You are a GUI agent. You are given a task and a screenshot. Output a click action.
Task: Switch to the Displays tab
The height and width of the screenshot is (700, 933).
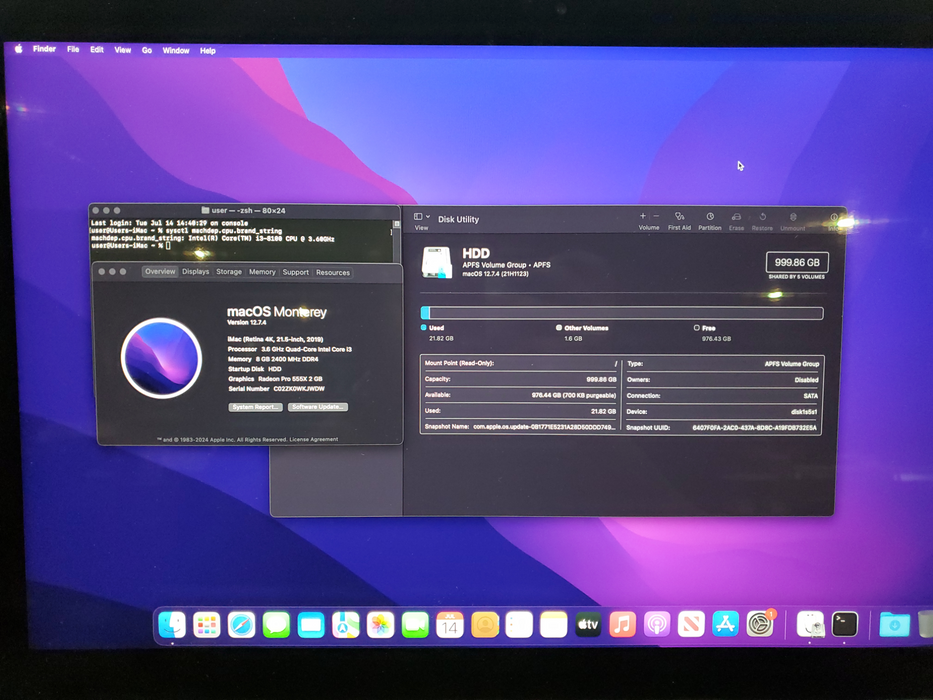coord(196,271)
